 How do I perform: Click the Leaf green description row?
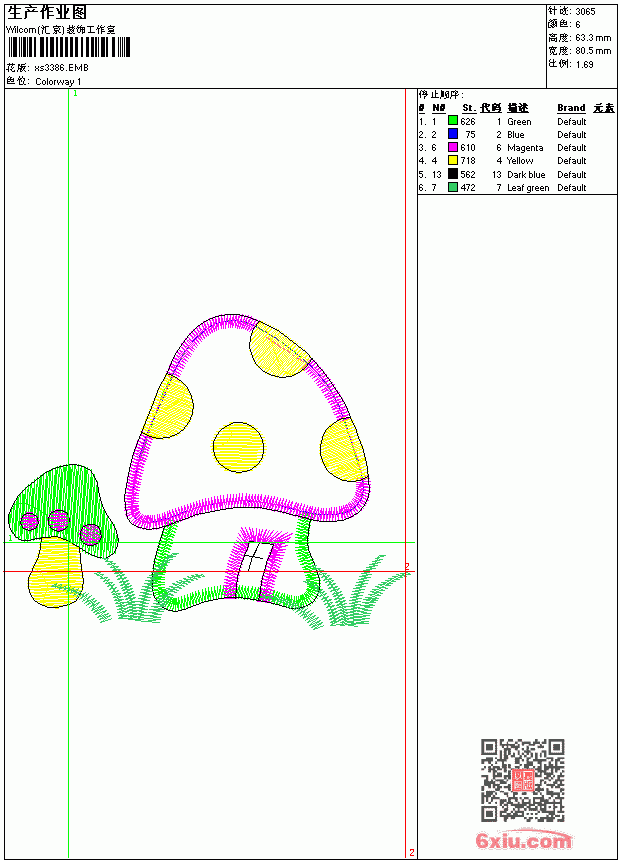(517, 188)
